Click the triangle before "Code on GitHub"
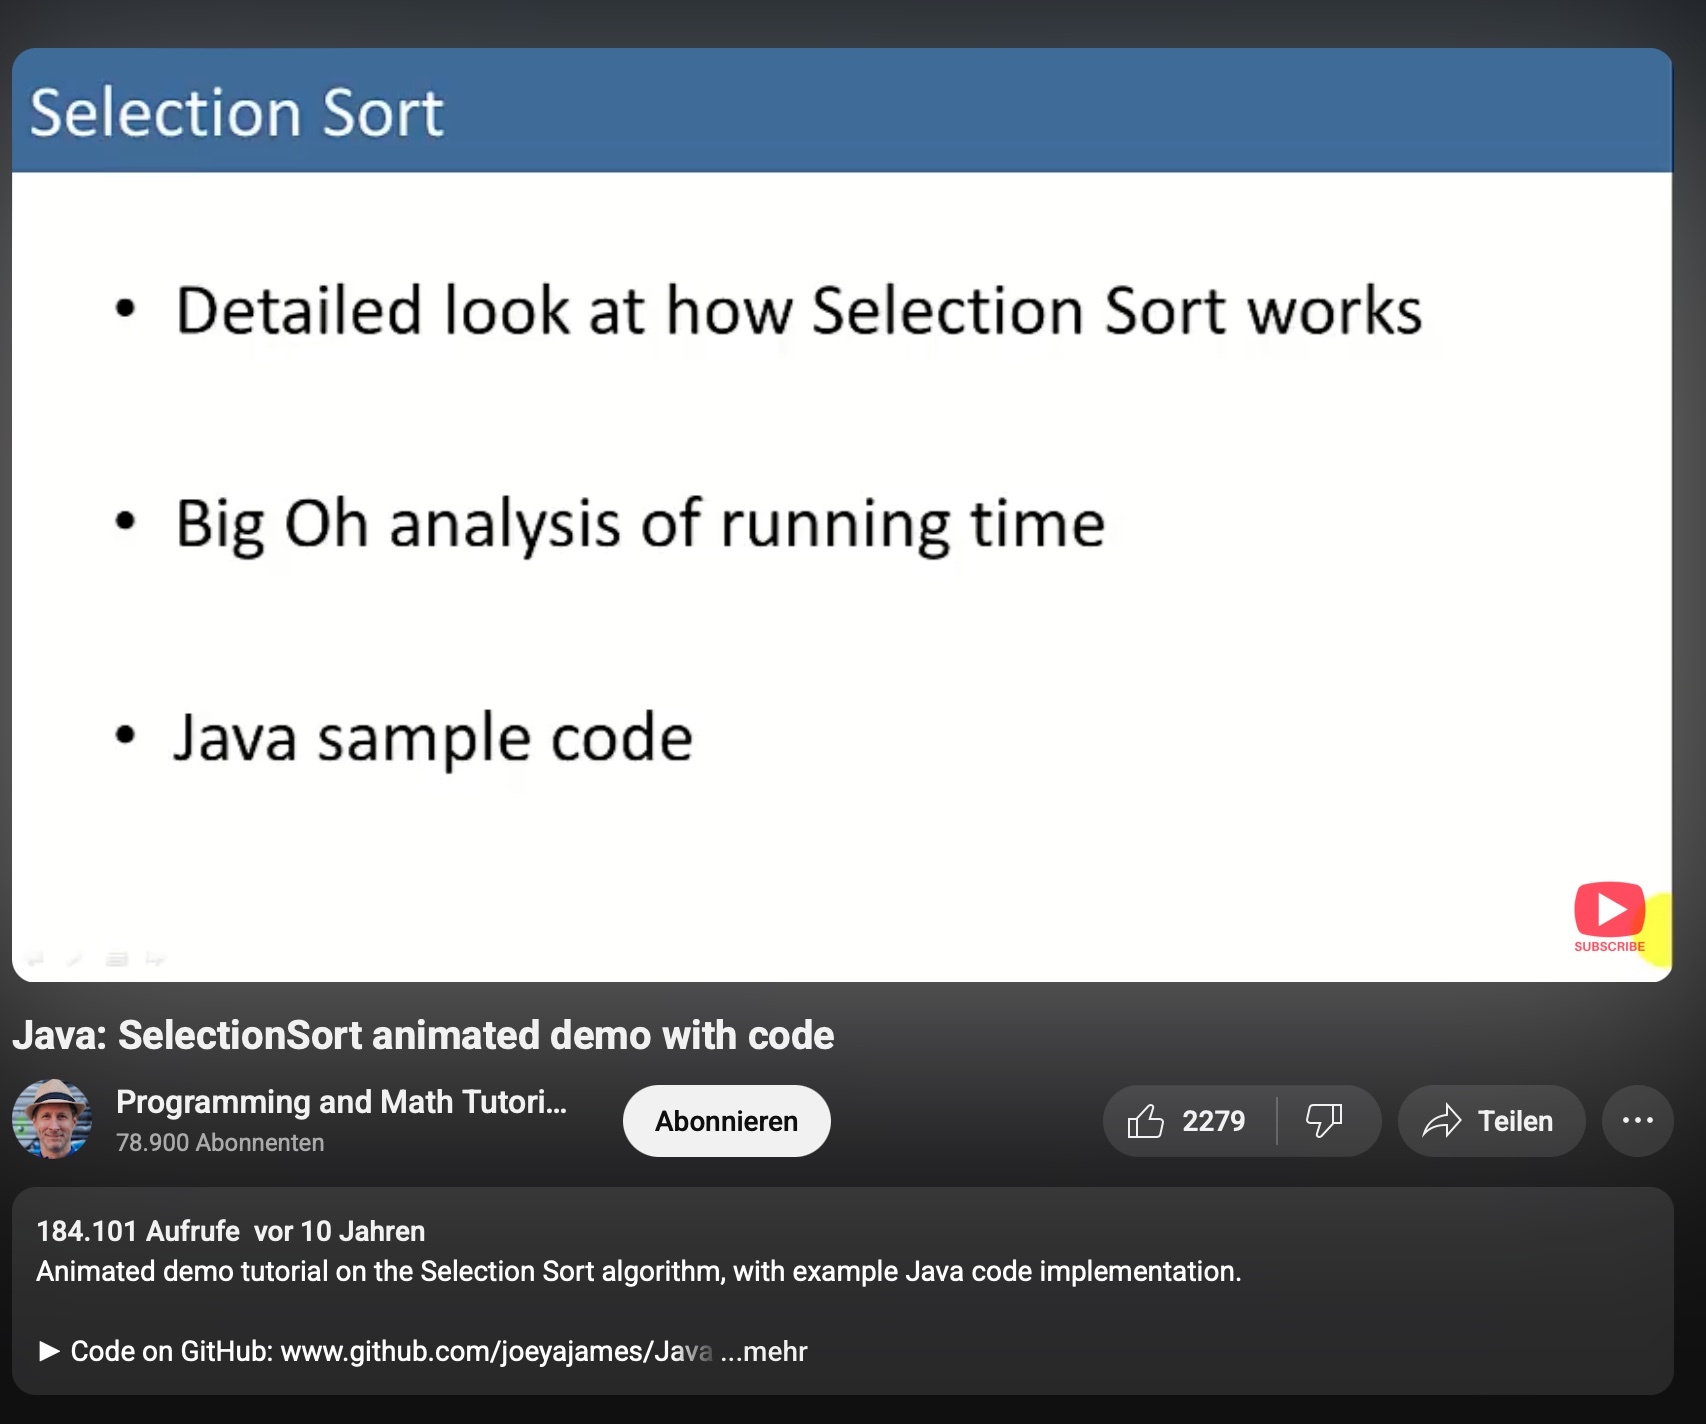Image resolution: width=1706 pixels, height=1424 pixels. click(x=48, y=1352)
